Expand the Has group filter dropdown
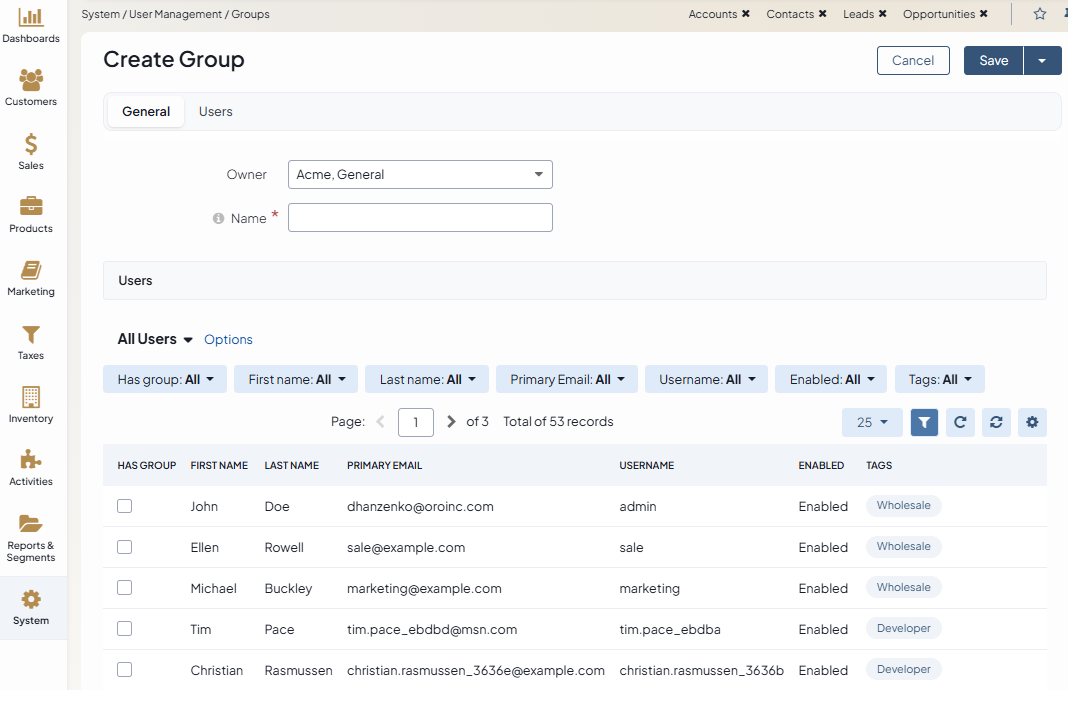 click(x=165, y=380)
